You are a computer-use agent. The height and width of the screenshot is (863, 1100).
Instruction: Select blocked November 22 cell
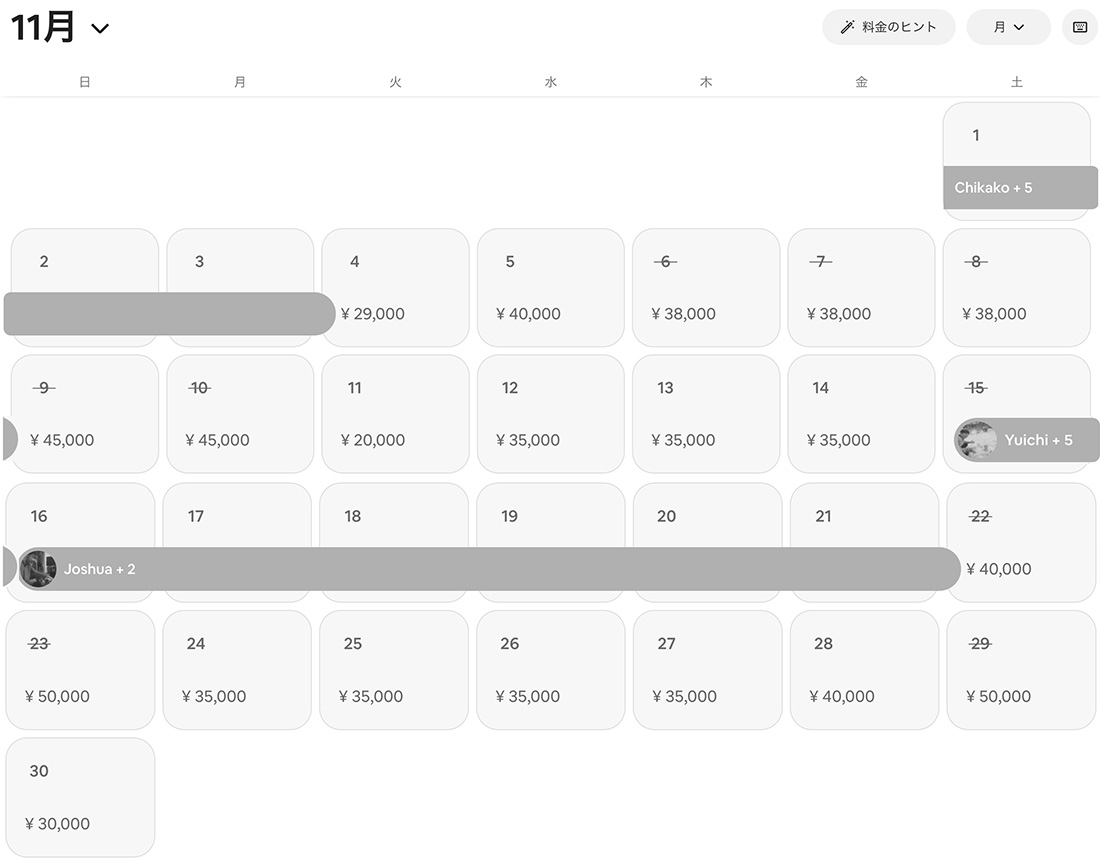click(1021, 542)
